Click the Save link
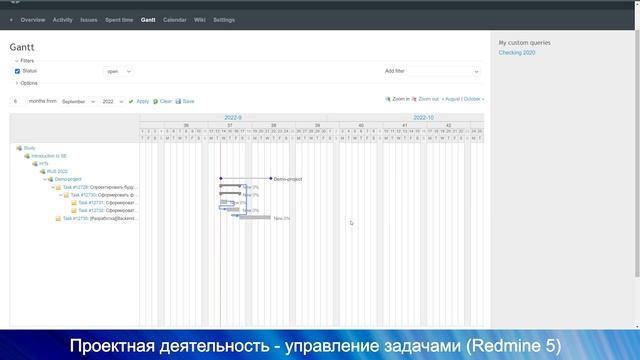Viewport: 640px width, 360px height. (x=189, y=101)
